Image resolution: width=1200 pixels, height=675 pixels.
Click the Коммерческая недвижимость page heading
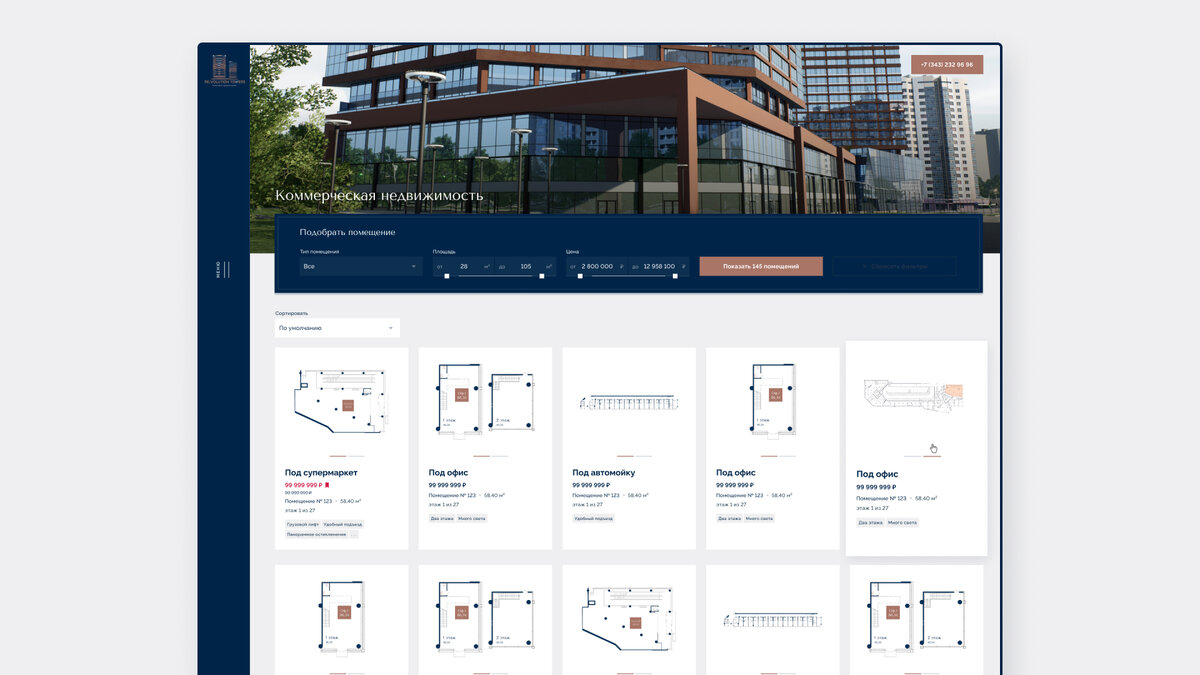pyautogui.click(x=379, y=196)
